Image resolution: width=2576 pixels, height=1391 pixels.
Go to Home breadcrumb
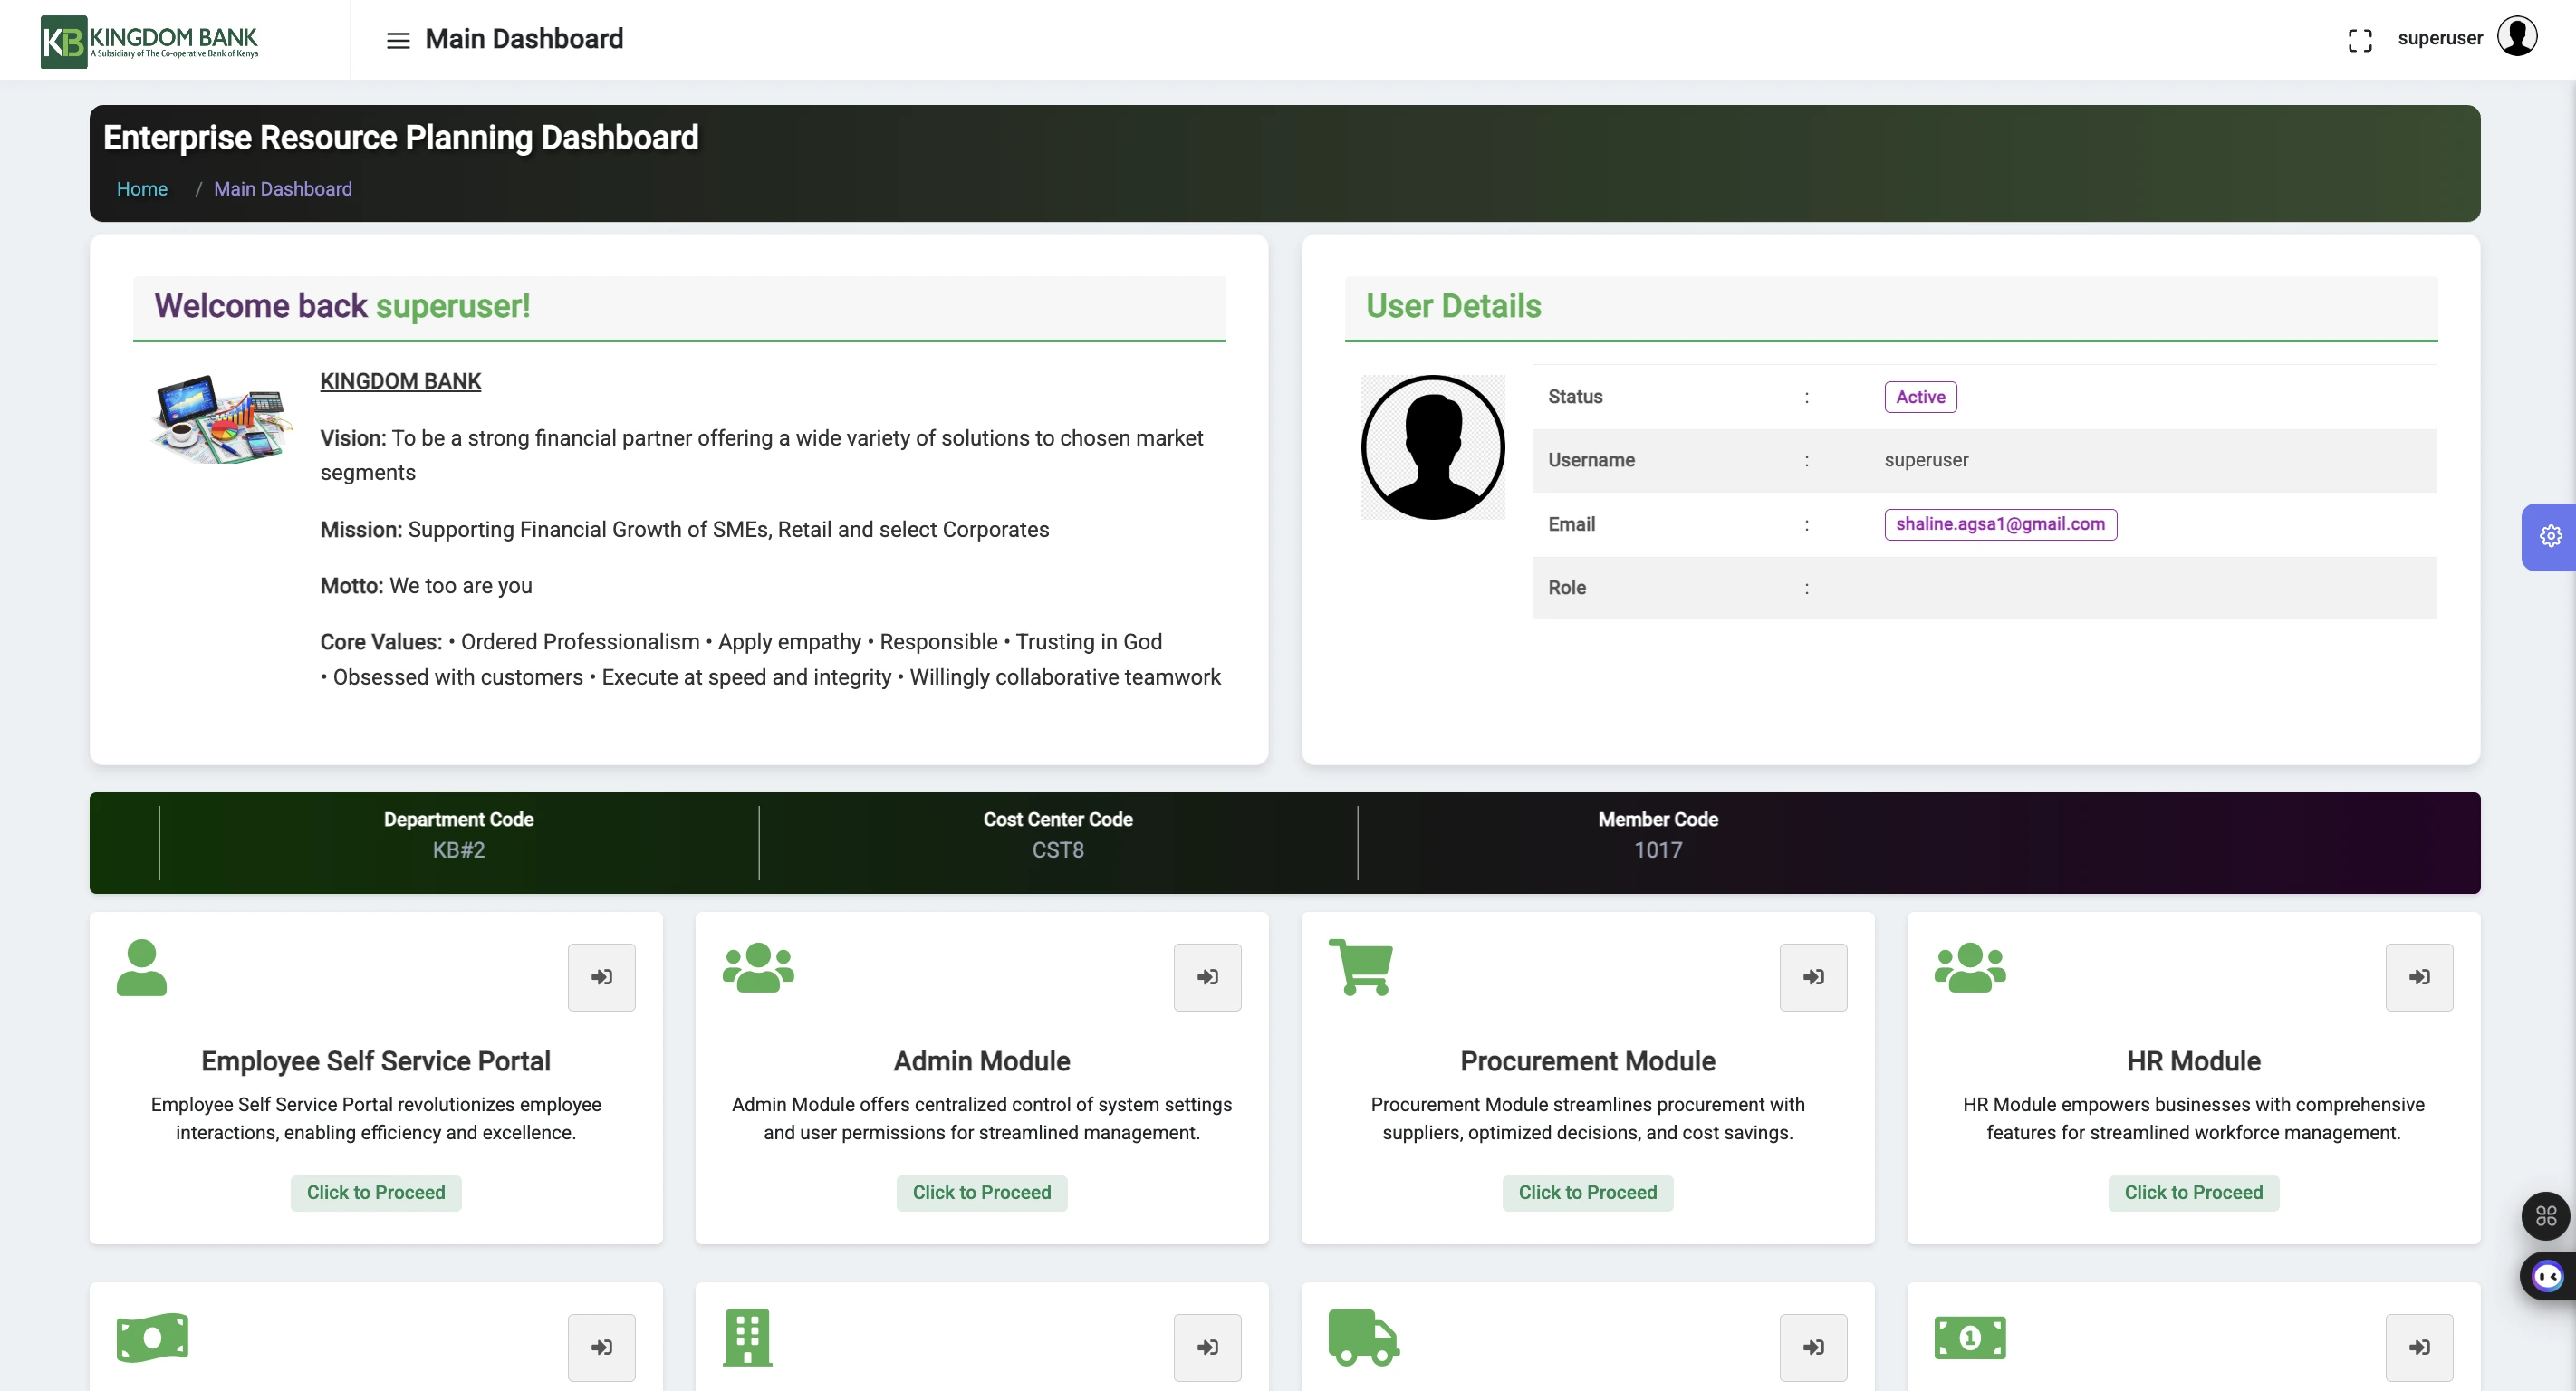(x=142, y=189)
